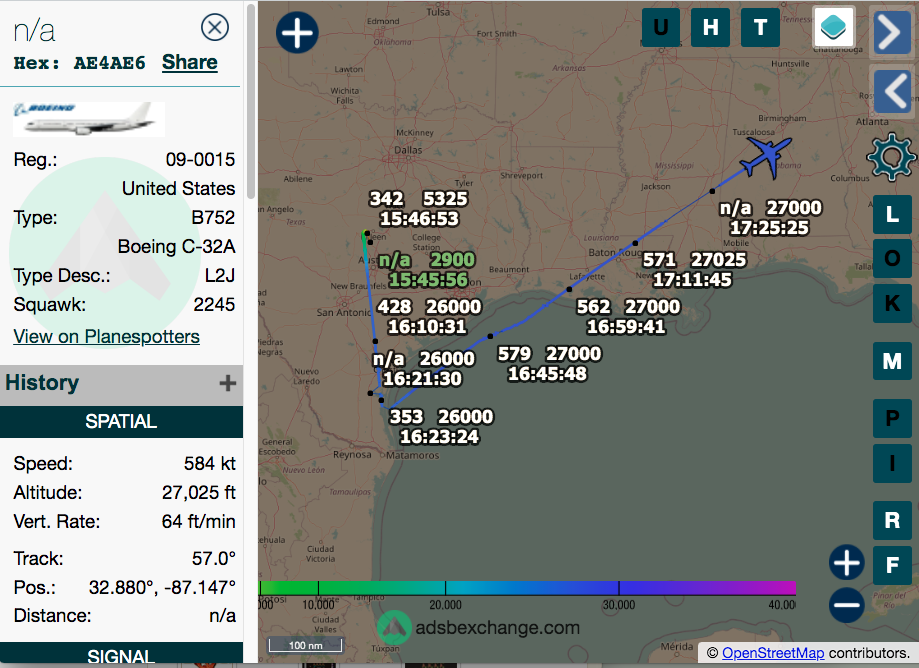Click the large plus button at map top-left
Viewport: 919px width, 668px height.
(297, 32)
